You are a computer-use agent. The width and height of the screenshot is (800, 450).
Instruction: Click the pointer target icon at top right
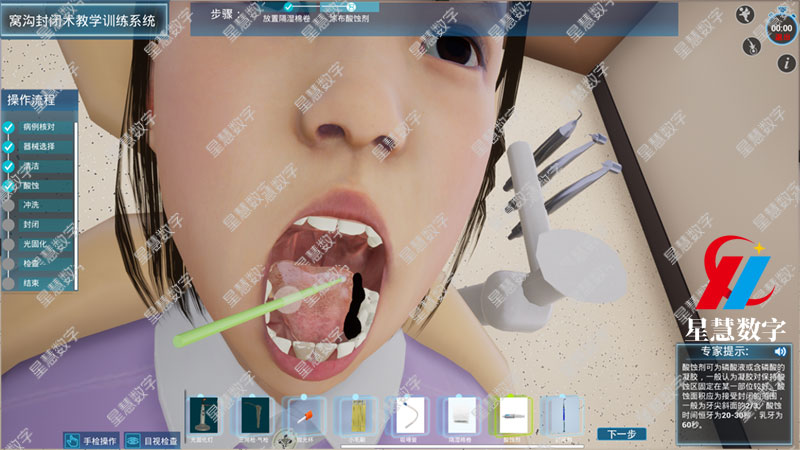(751, 46)
